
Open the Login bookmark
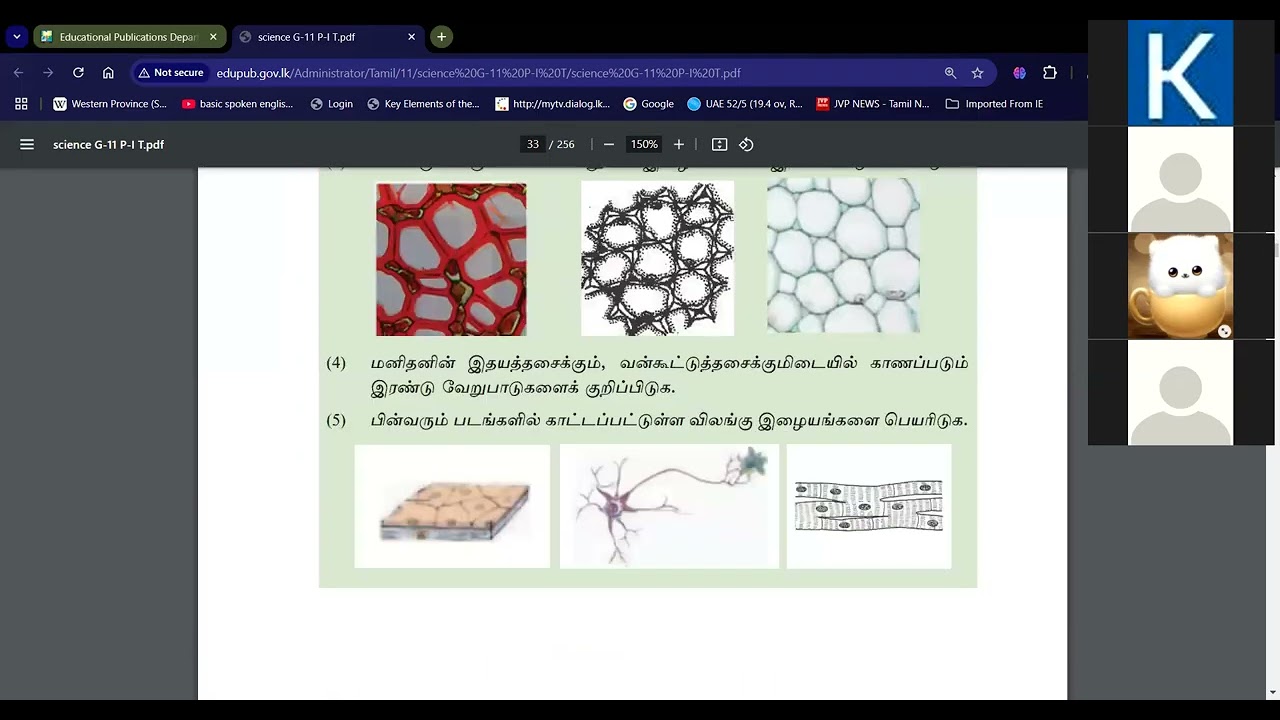point(331,104)
